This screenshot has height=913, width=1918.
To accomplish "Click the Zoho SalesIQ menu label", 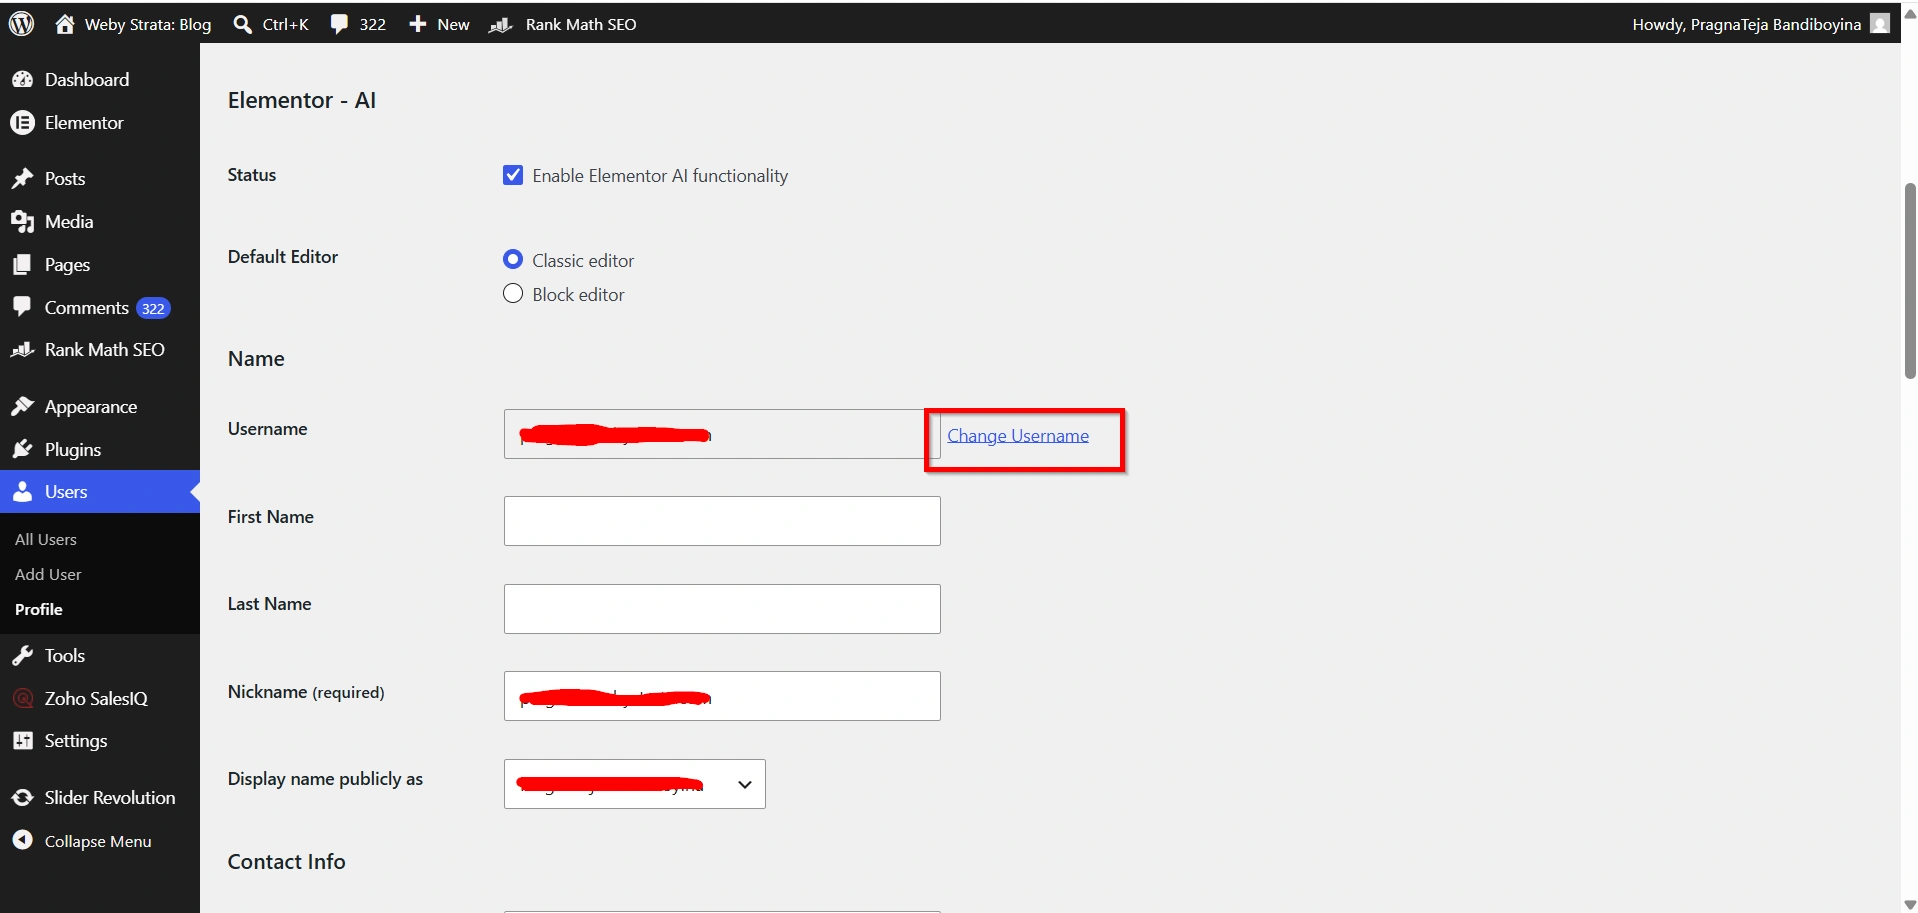I will [x=96, y=699].
